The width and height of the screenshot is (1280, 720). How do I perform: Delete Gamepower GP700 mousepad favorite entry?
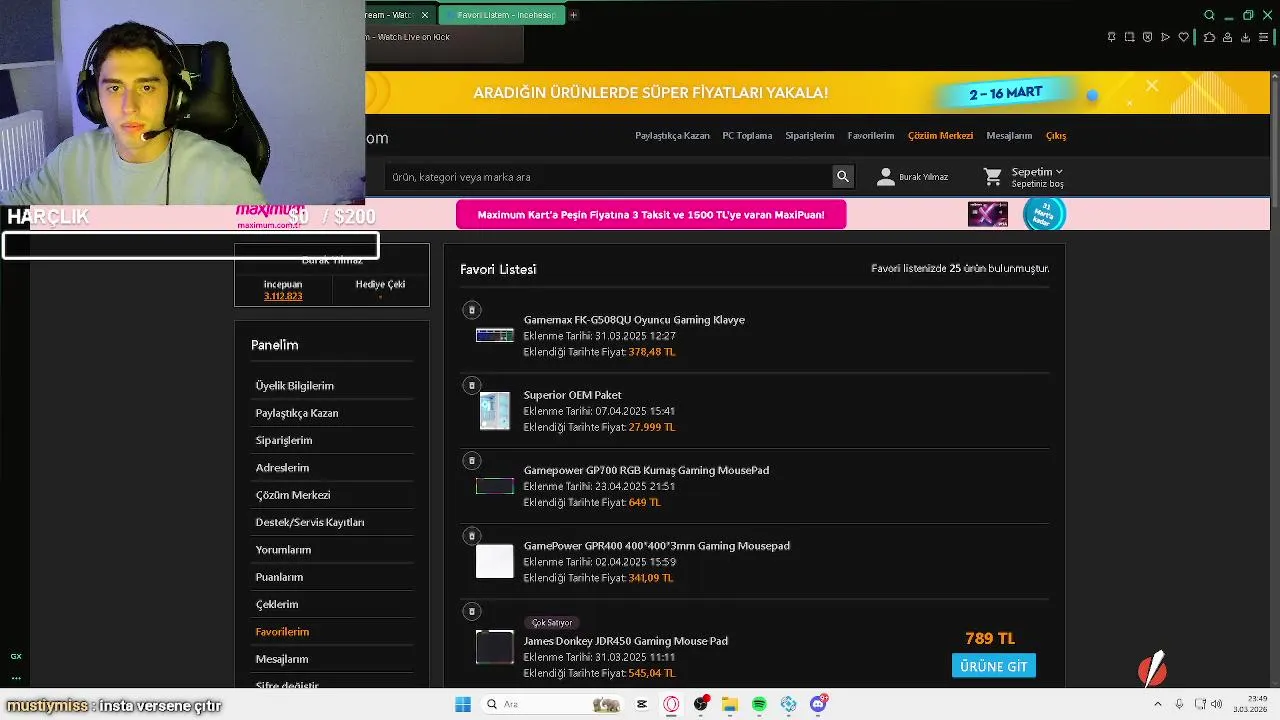pyautogui.click(x=472, y=460)
